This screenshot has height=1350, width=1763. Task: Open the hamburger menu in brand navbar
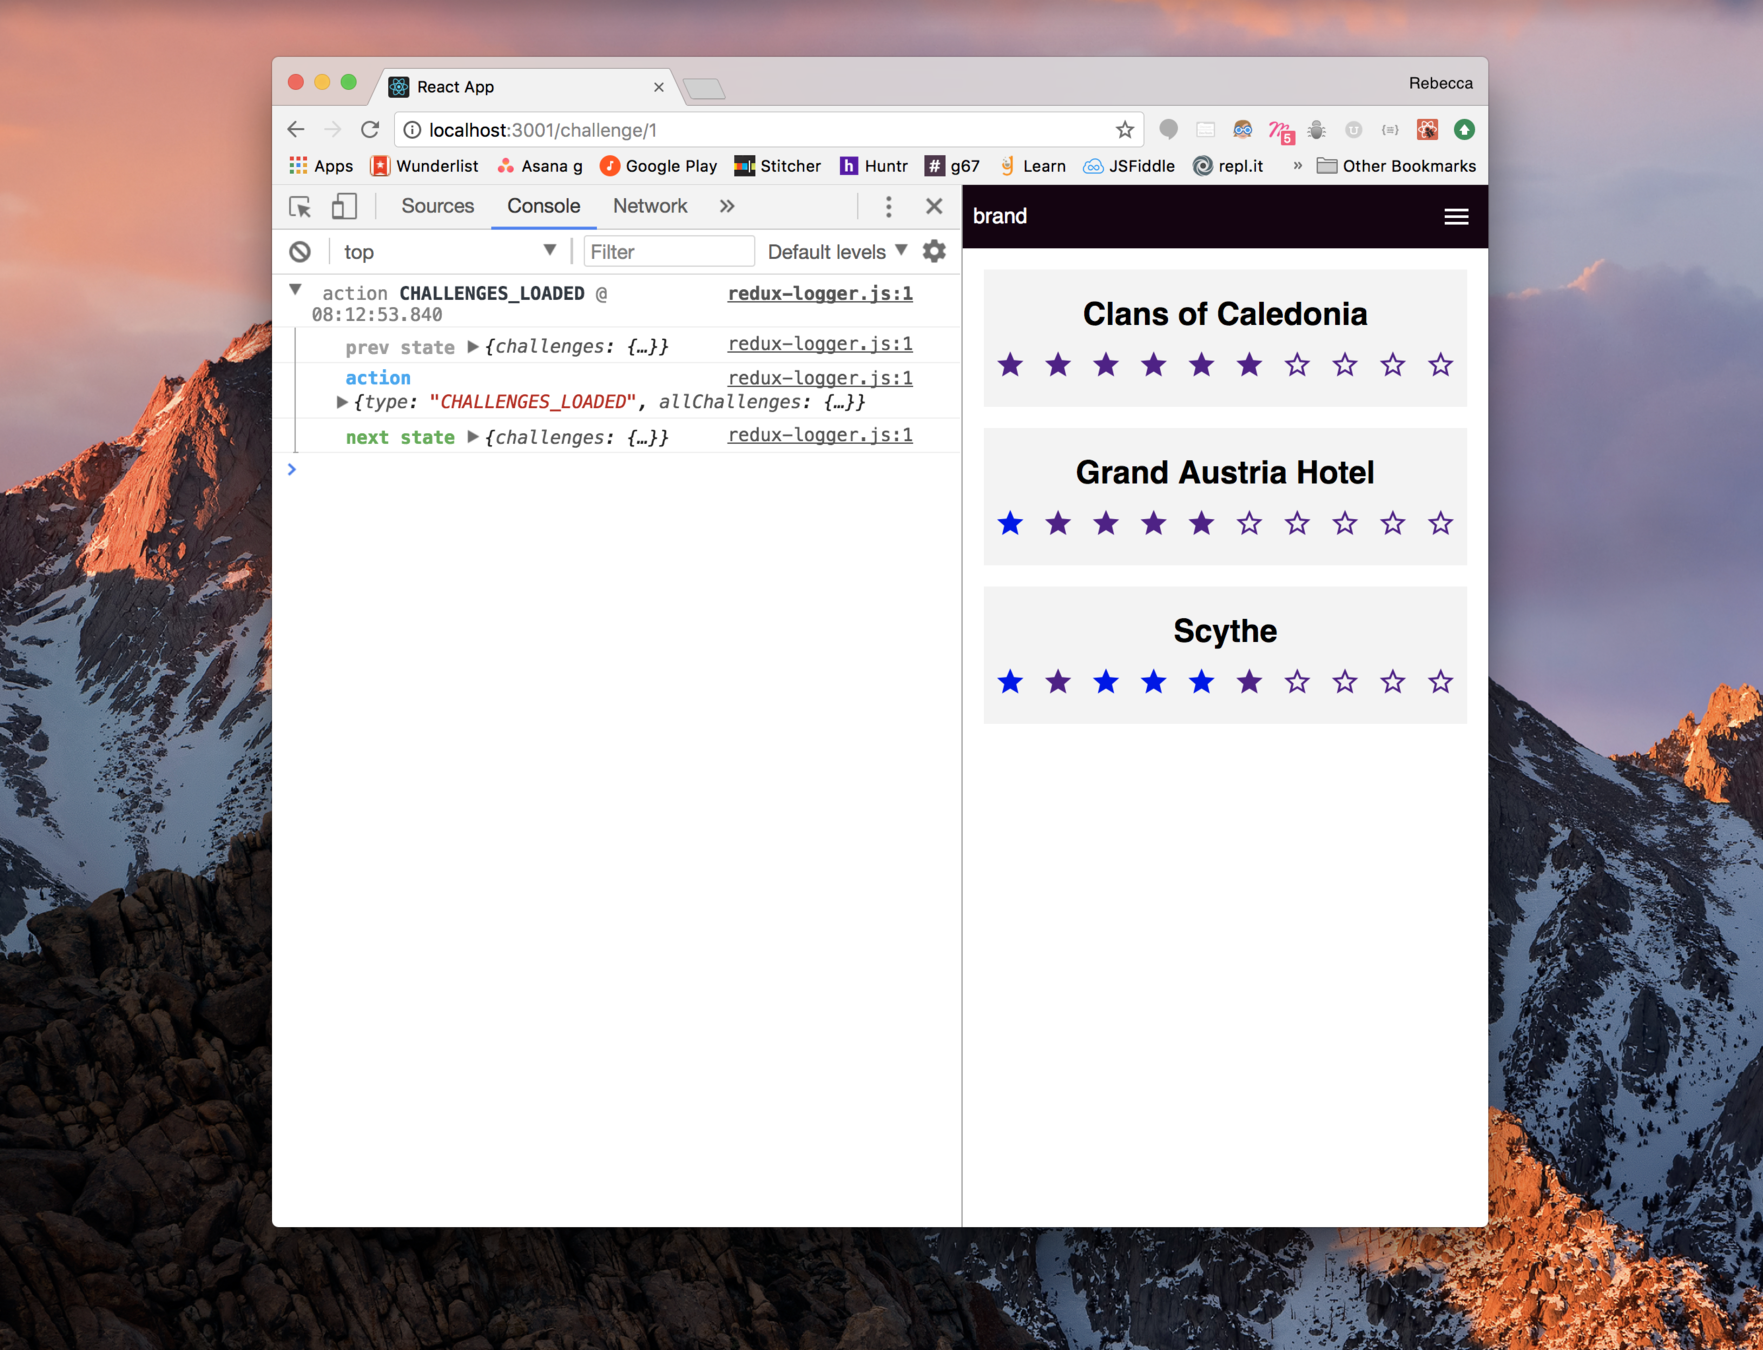pyautogui.click(x=1456, y=216)
